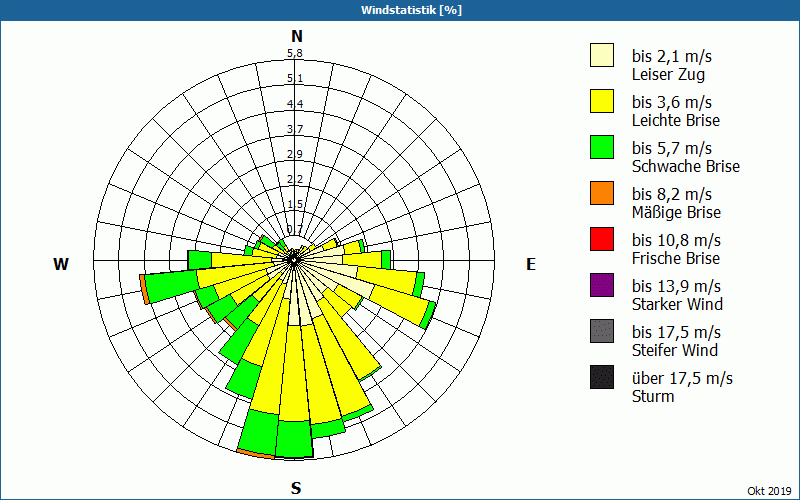Click the center hub of the wind rose

coord(294,260)
